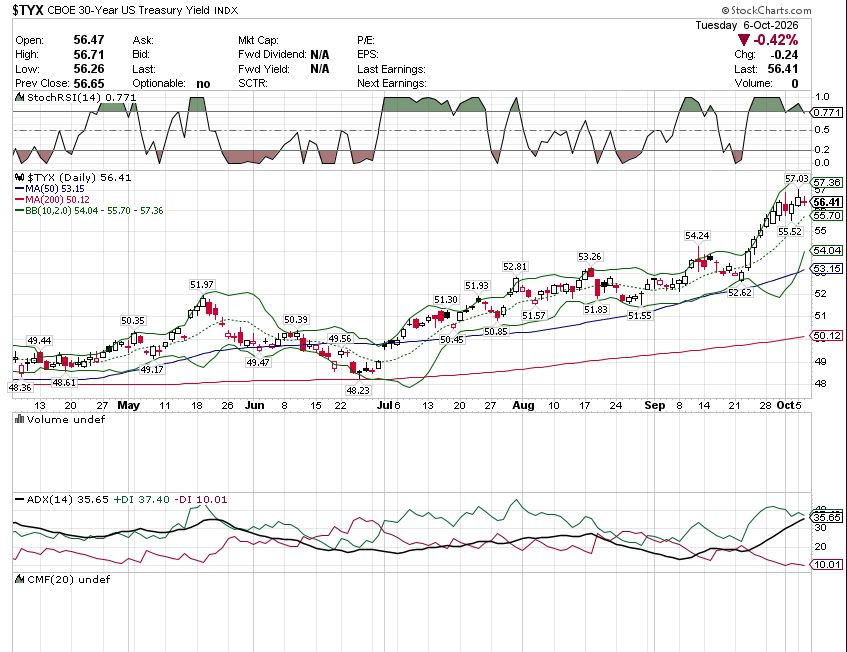Click the 48.36 low label at chart start
Screen dimensions: 847x652
coord(19,387)
